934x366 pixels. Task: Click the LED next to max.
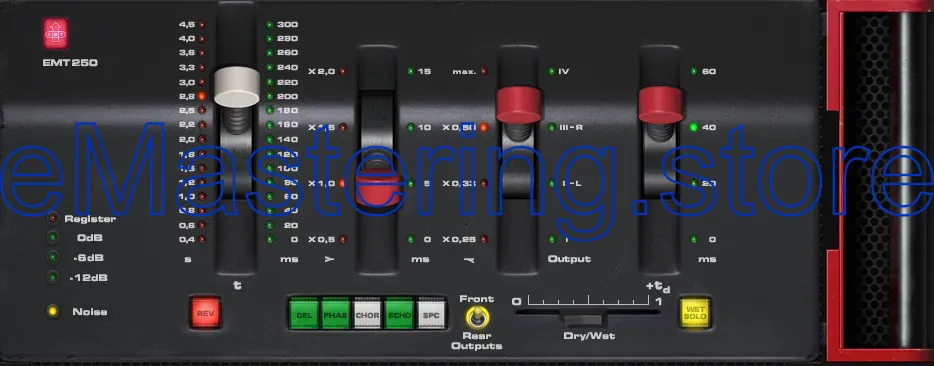[484, 72]
